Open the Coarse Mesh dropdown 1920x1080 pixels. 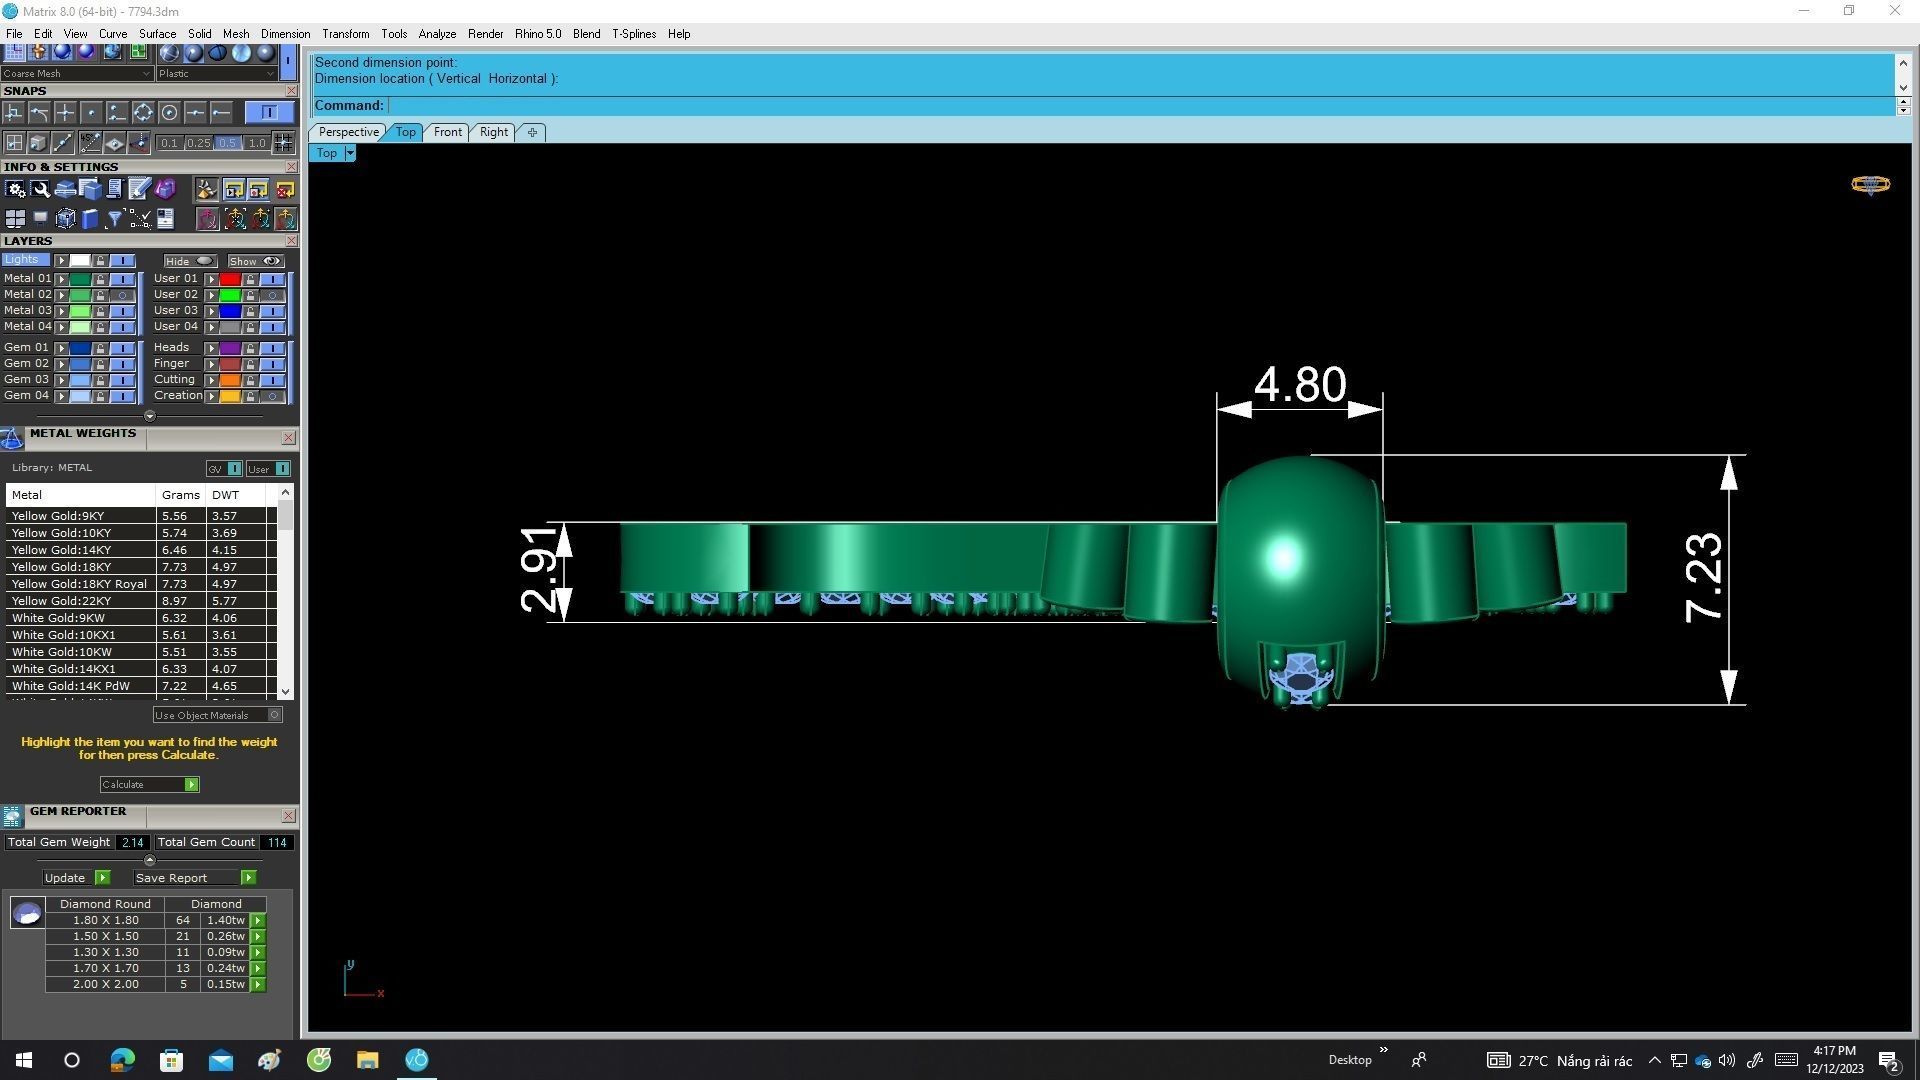pos(146,74)
